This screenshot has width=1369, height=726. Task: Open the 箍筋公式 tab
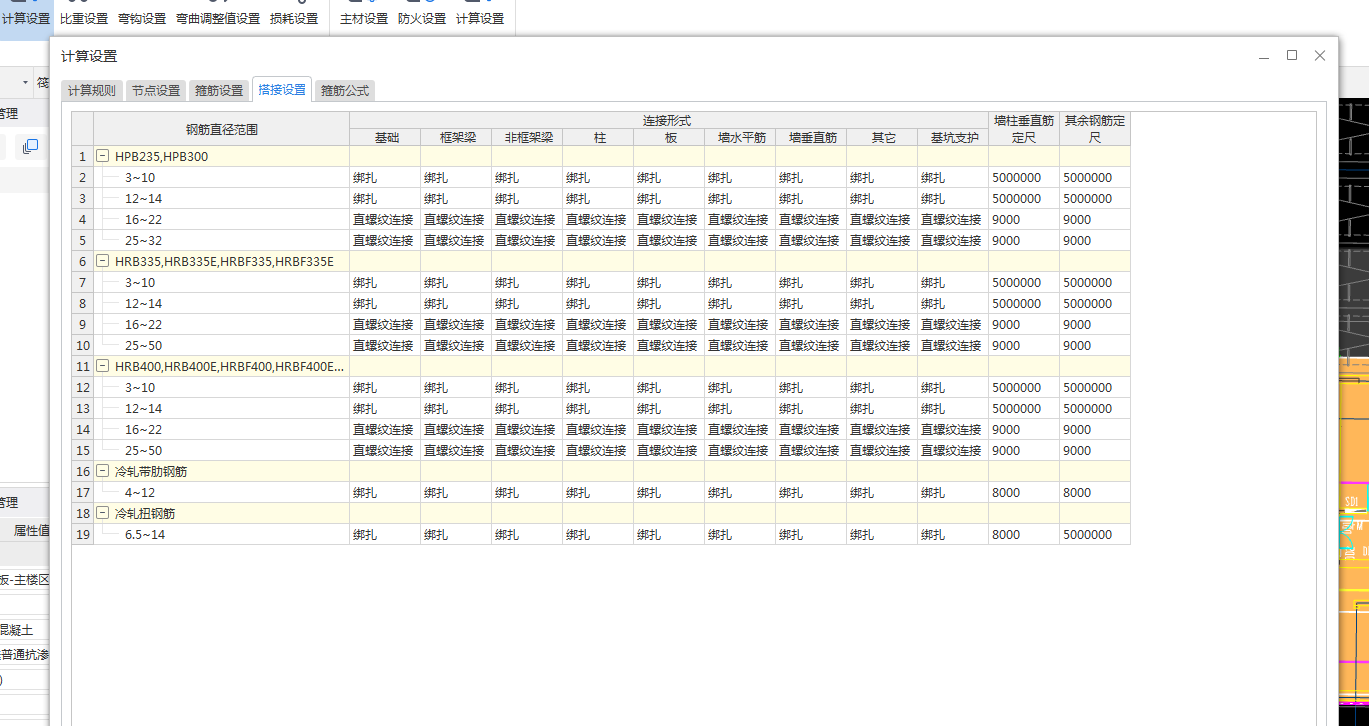coord(345,90)
